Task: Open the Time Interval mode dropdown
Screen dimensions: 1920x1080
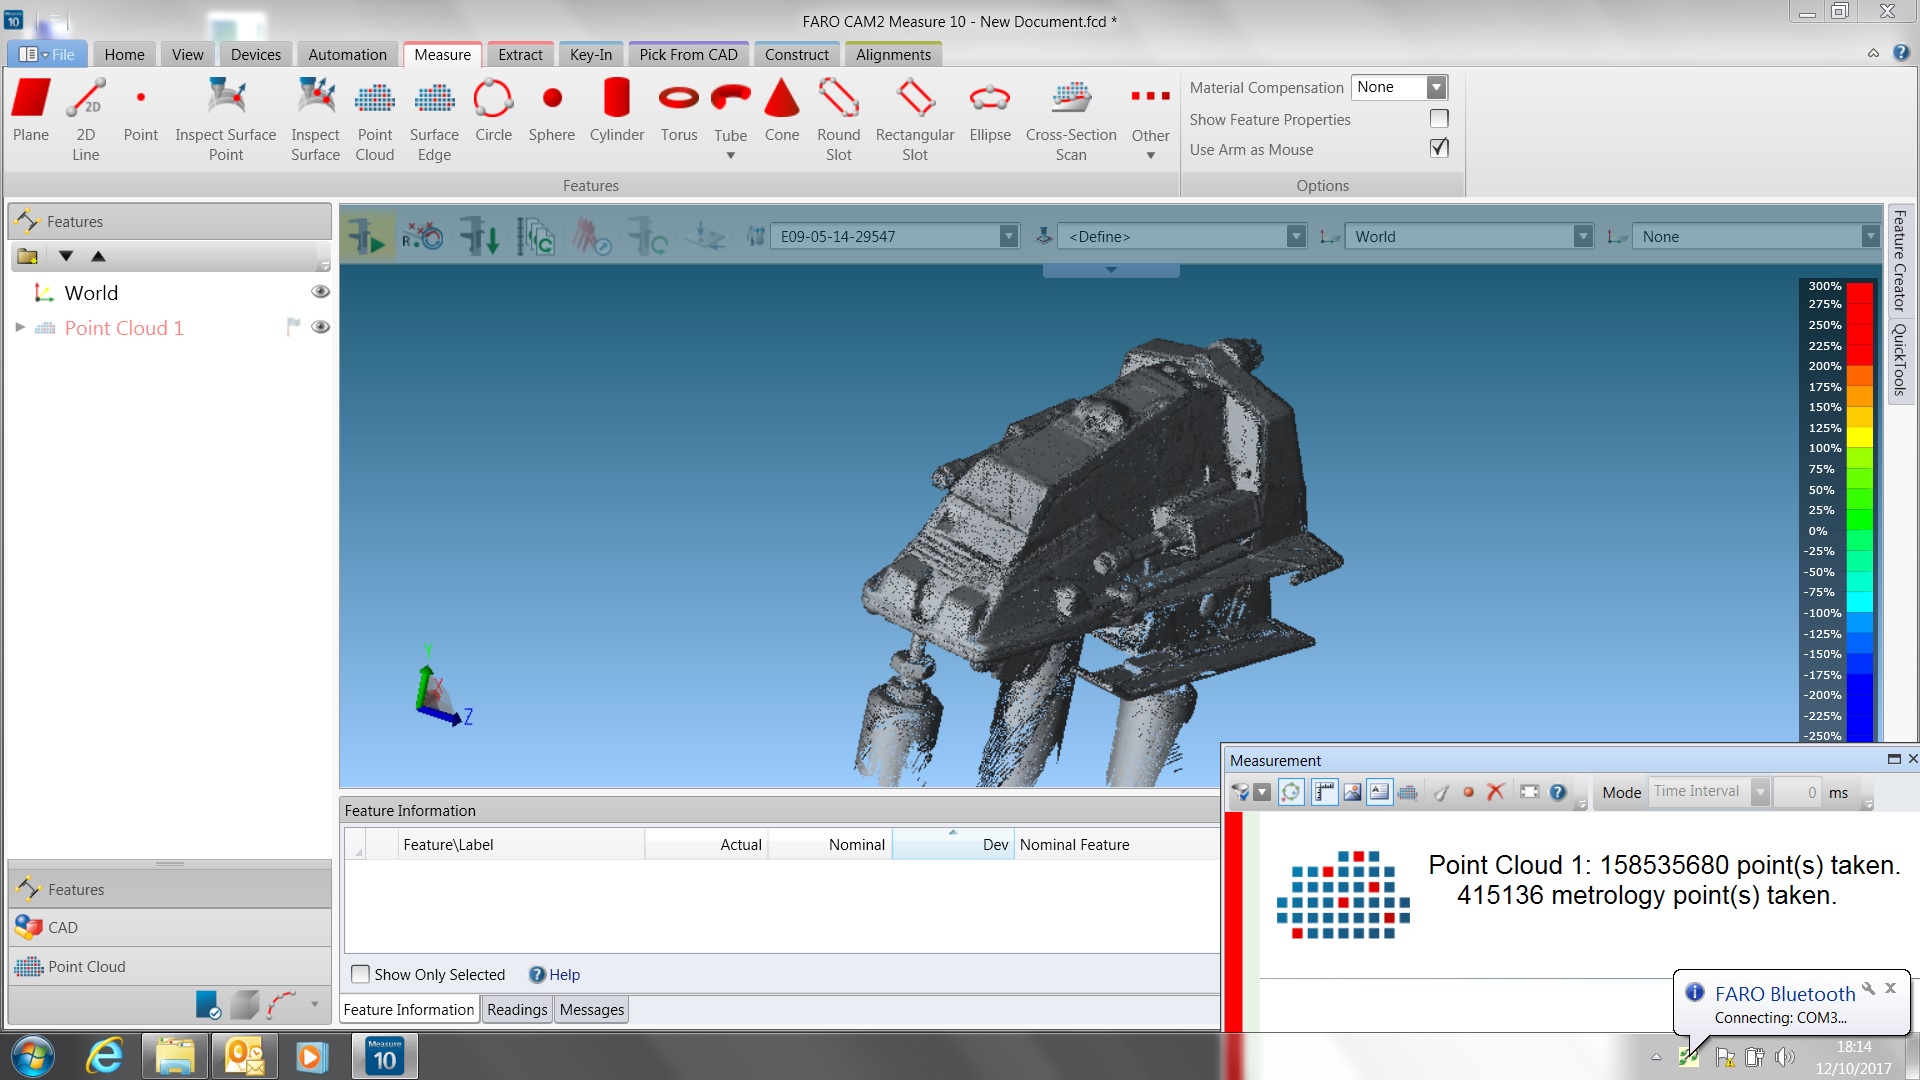Action: coord(1760,792)
